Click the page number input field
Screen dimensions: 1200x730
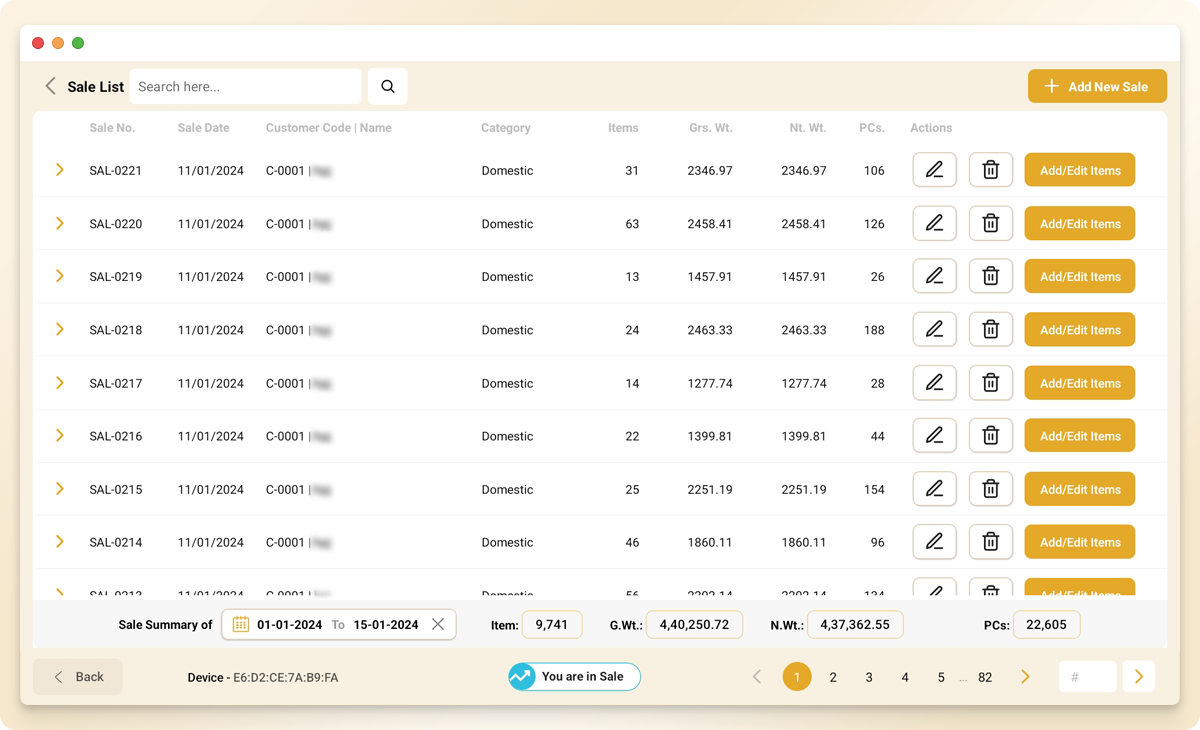pos(1087,677)
